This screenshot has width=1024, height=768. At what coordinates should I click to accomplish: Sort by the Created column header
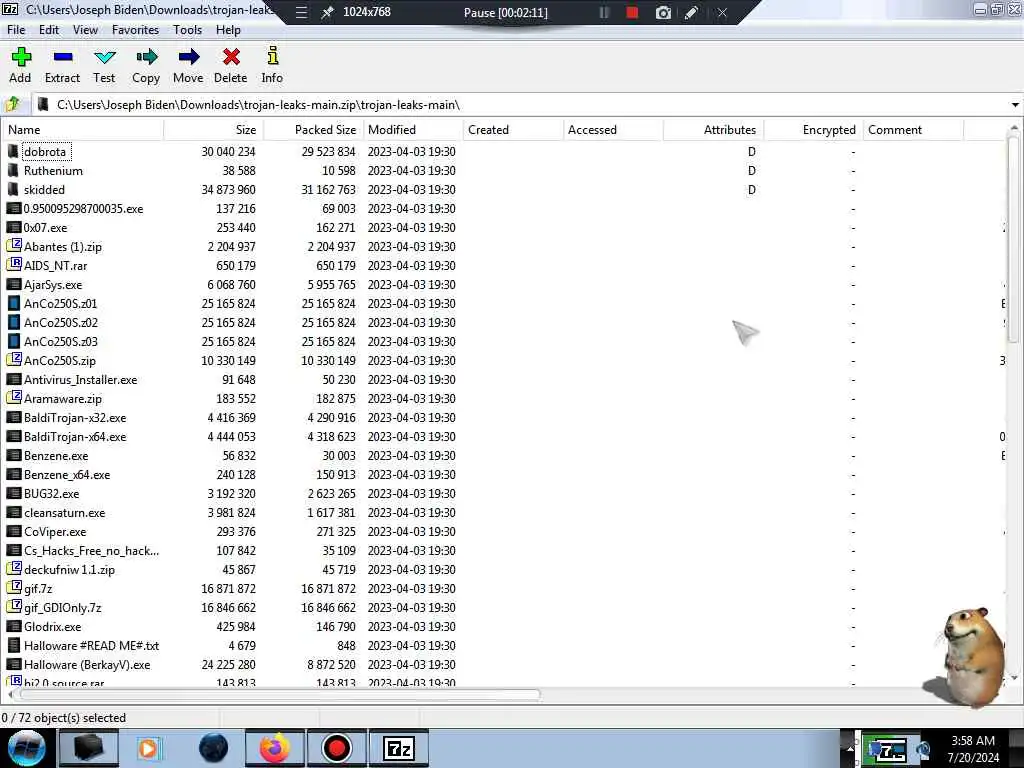pyautogui.click(x=513, y=130)
